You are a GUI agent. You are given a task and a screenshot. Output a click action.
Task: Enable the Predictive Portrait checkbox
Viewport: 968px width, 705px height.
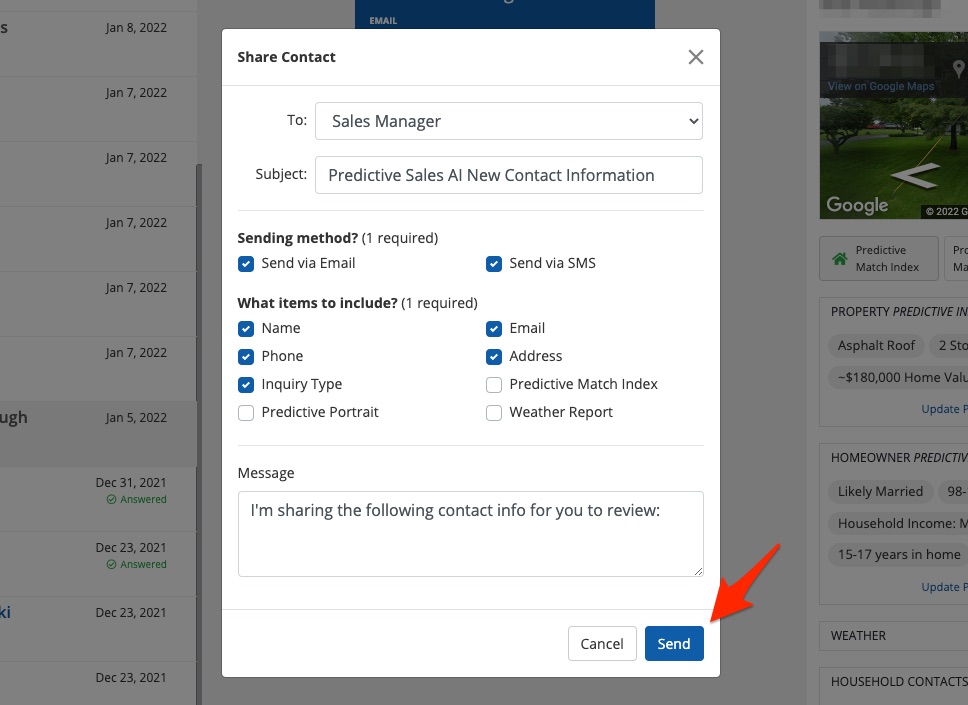(246, 413)
